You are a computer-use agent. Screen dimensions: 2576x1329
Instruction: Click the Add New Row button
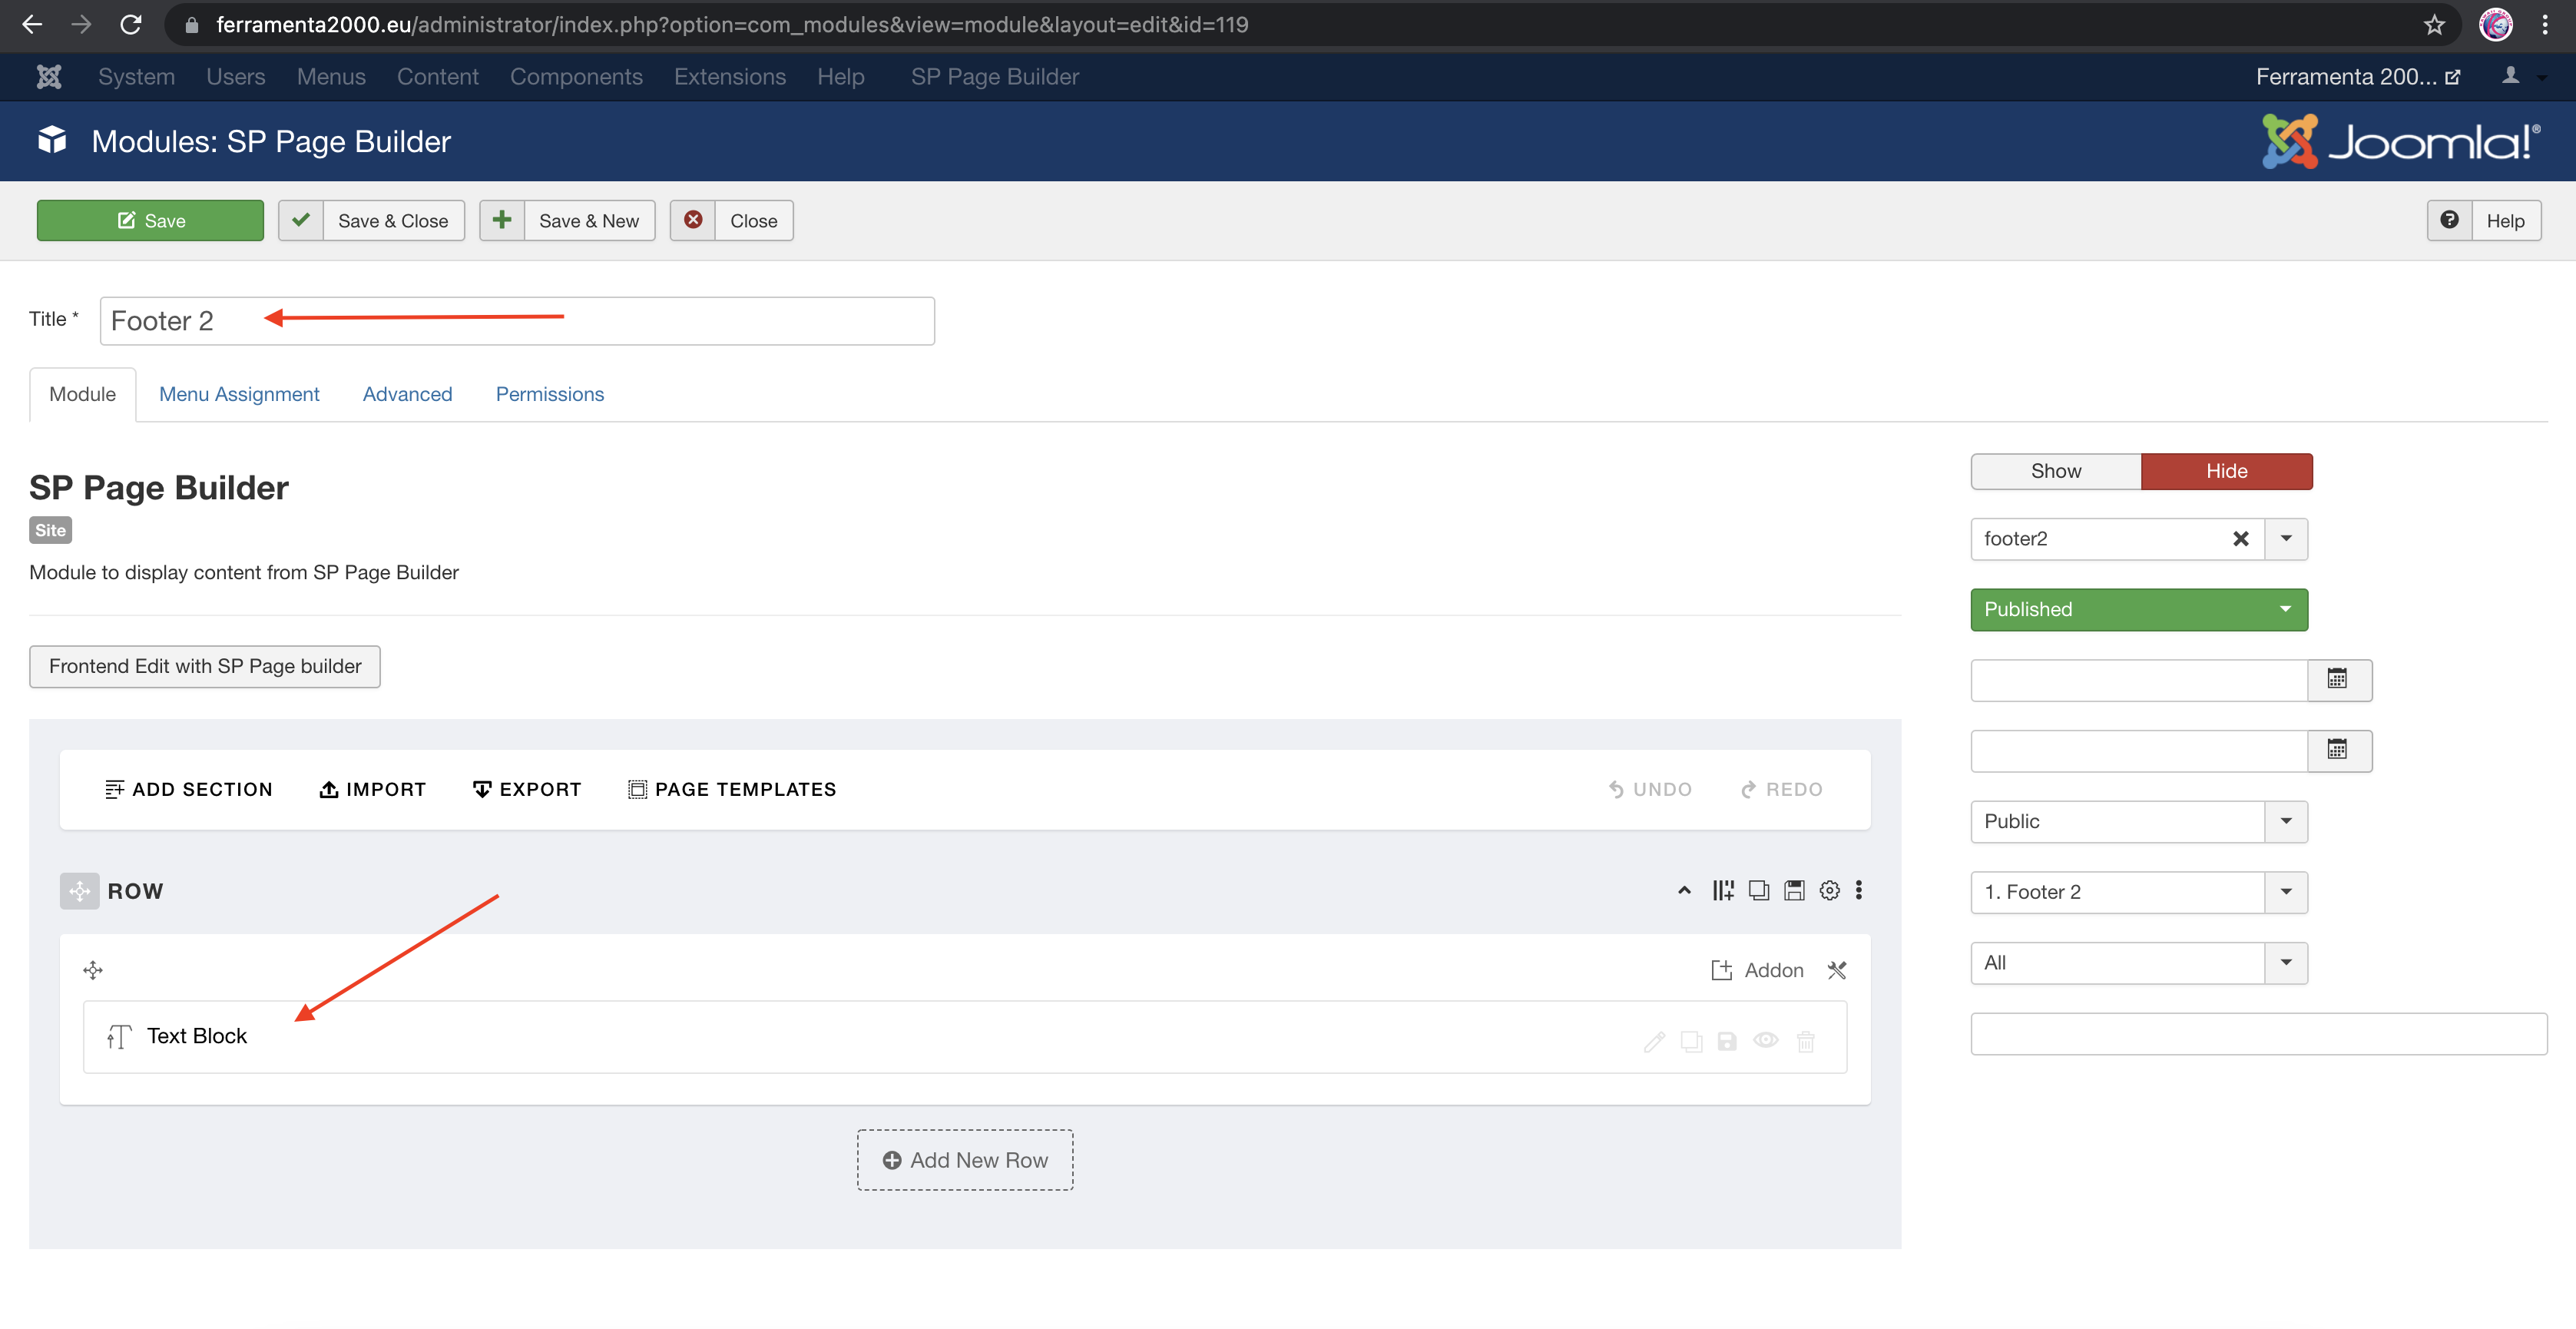click(x=964, y=1160)
